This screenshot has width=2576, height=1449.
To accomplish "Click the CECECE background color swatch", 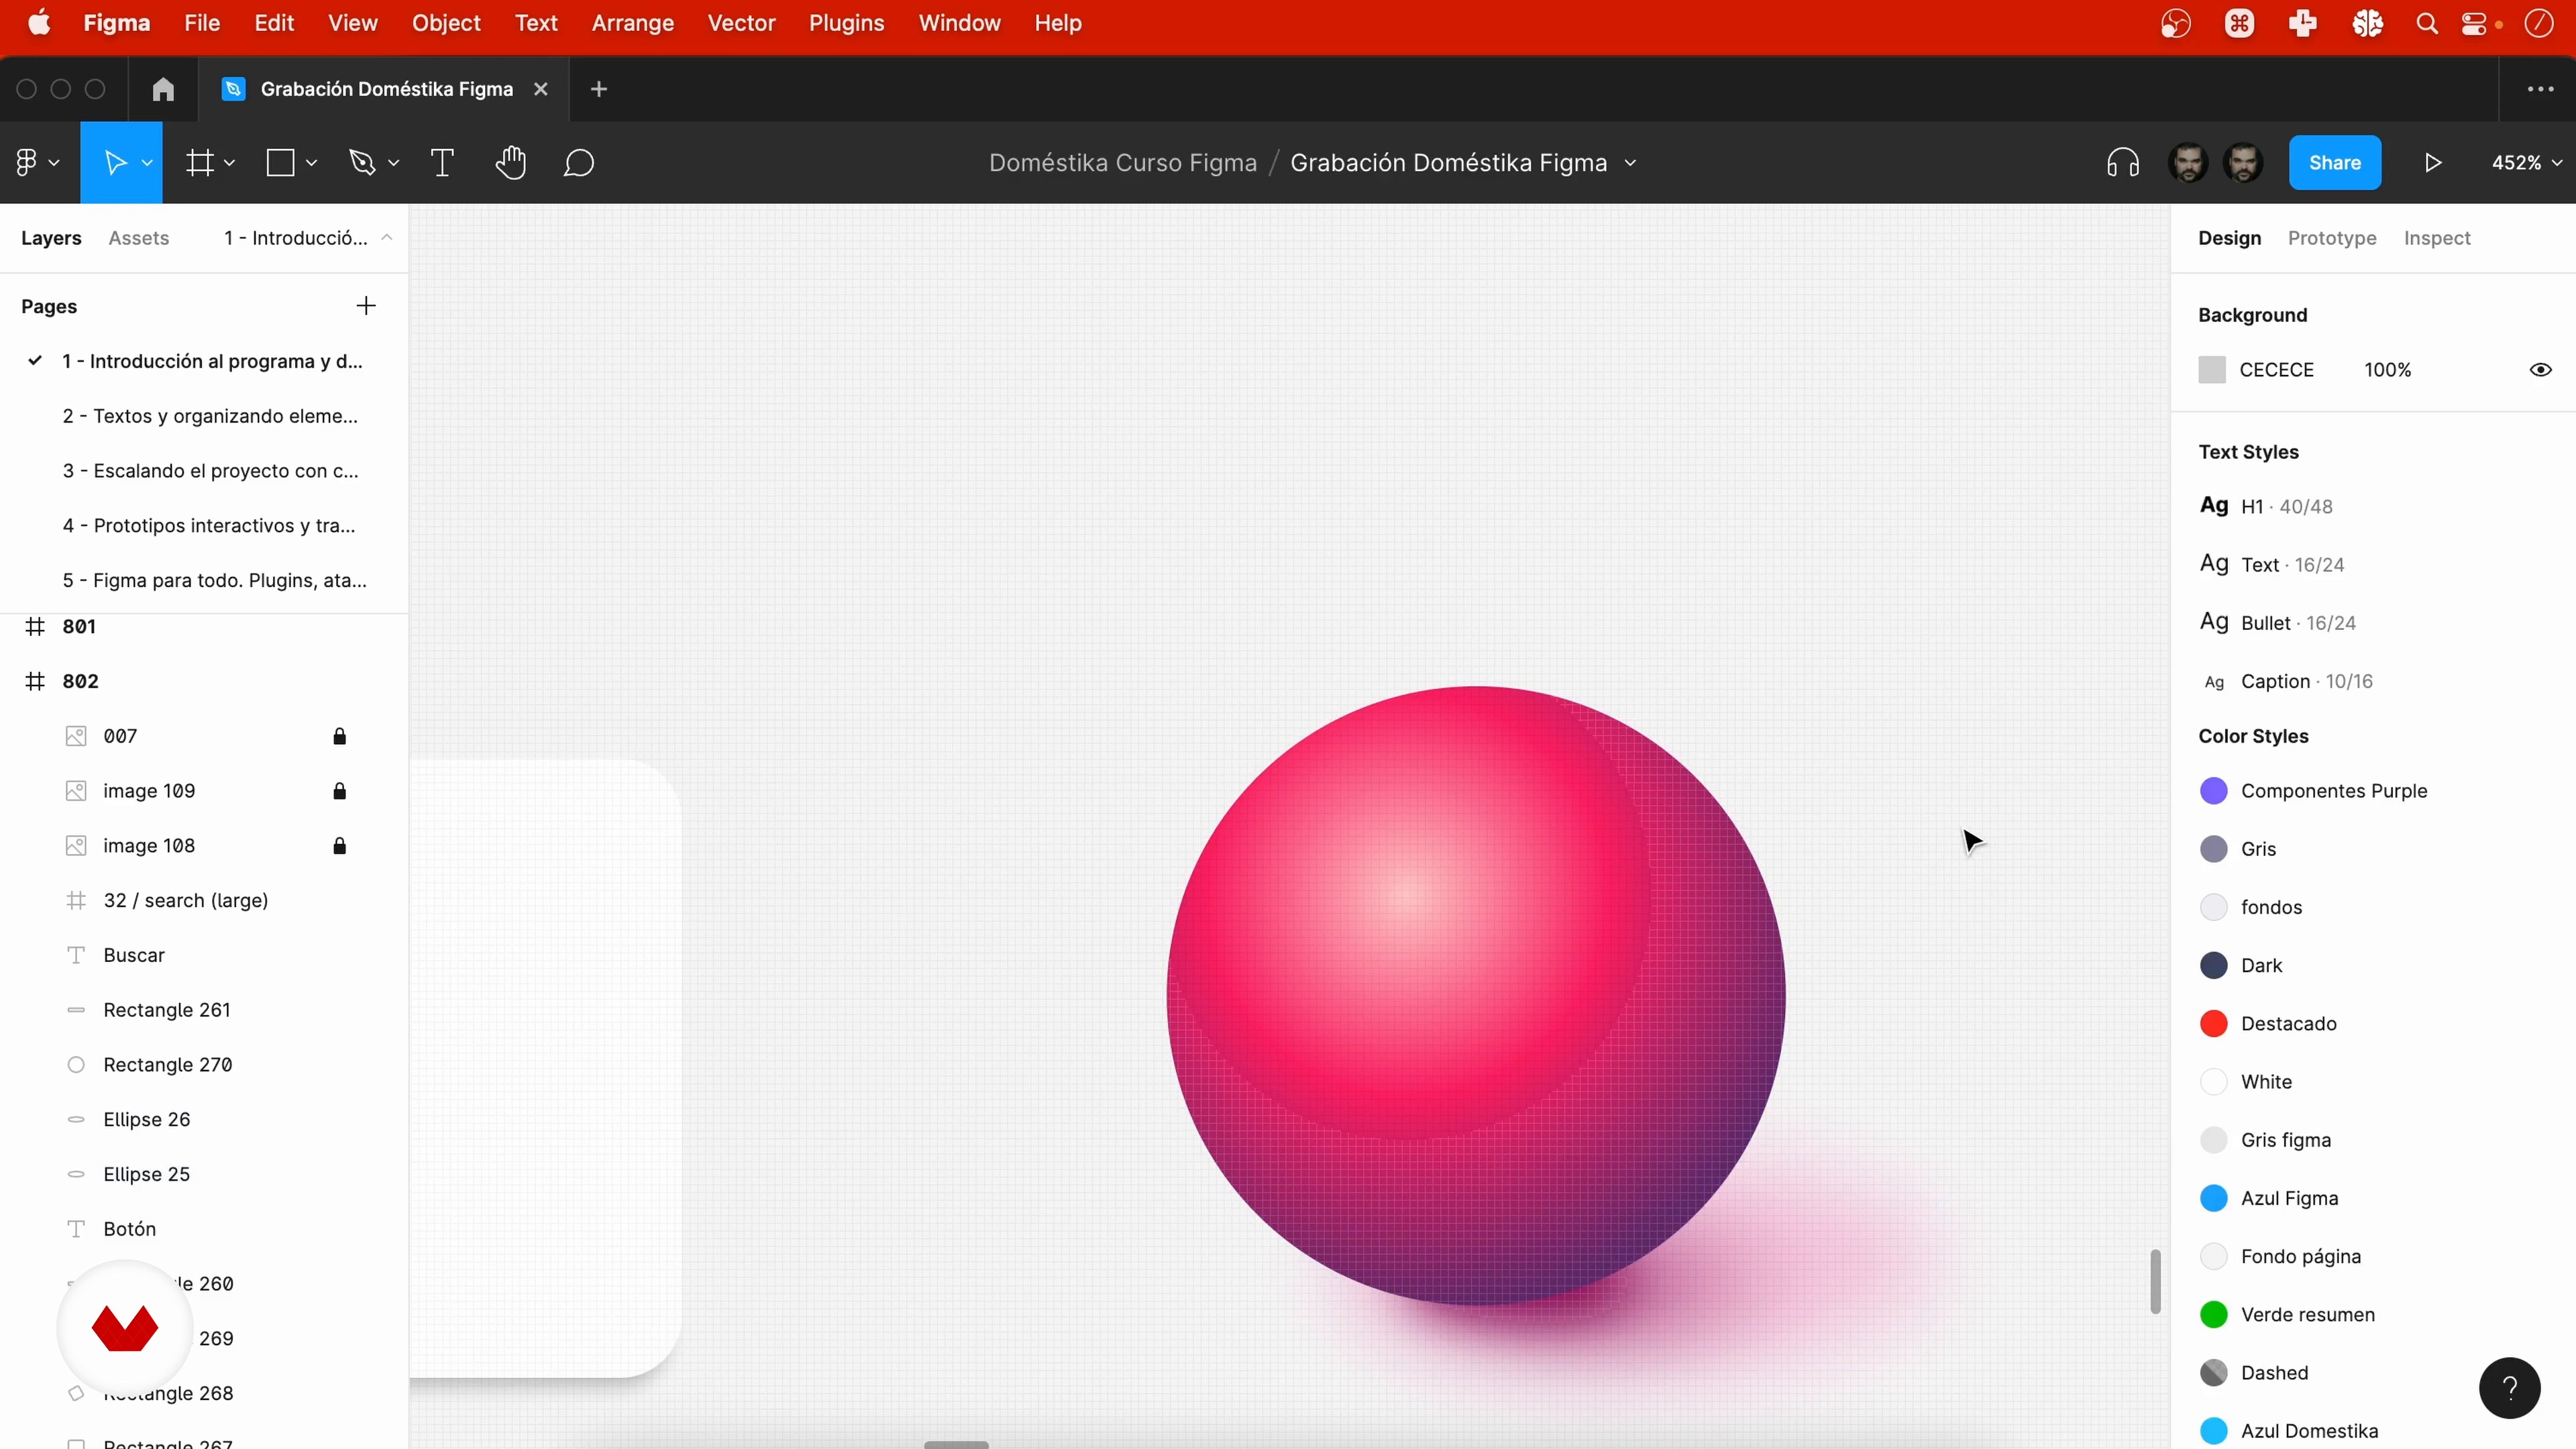I will pos(2212,370).
